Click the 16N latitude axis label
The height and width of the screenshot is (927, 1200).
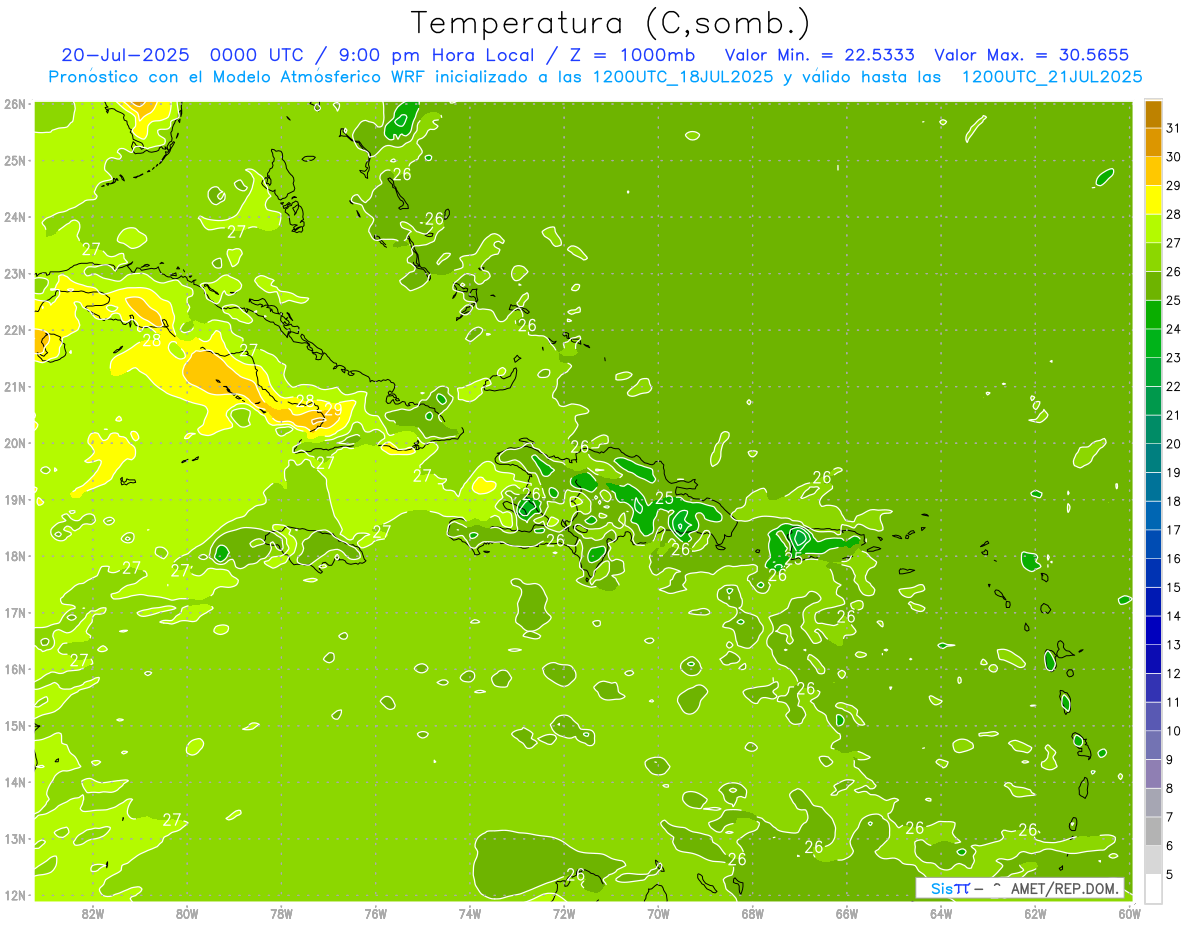(x=15, y=669)
